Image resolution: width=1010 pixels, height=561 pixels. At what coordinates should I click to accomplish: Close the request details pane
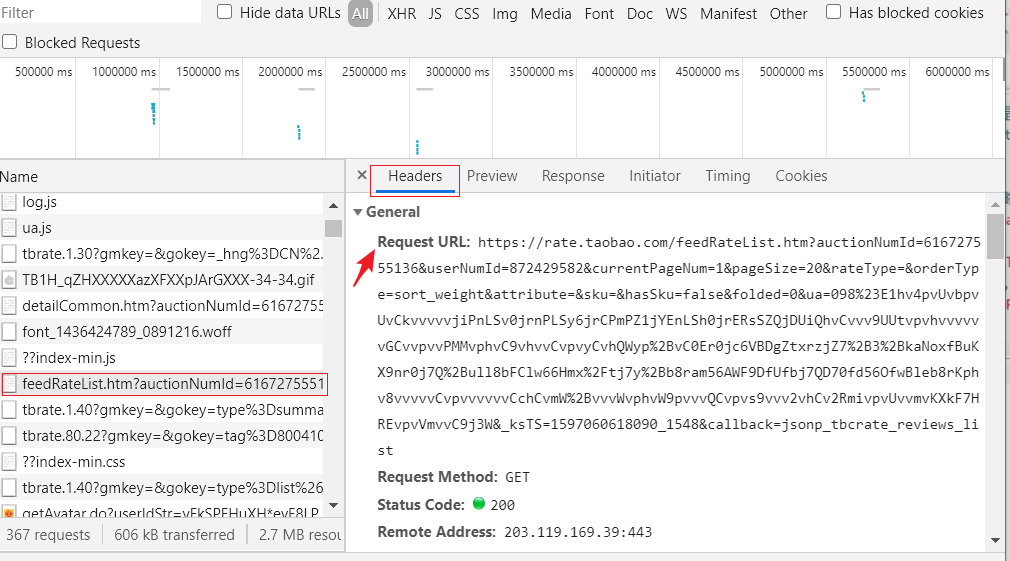[x=362, y=176]
